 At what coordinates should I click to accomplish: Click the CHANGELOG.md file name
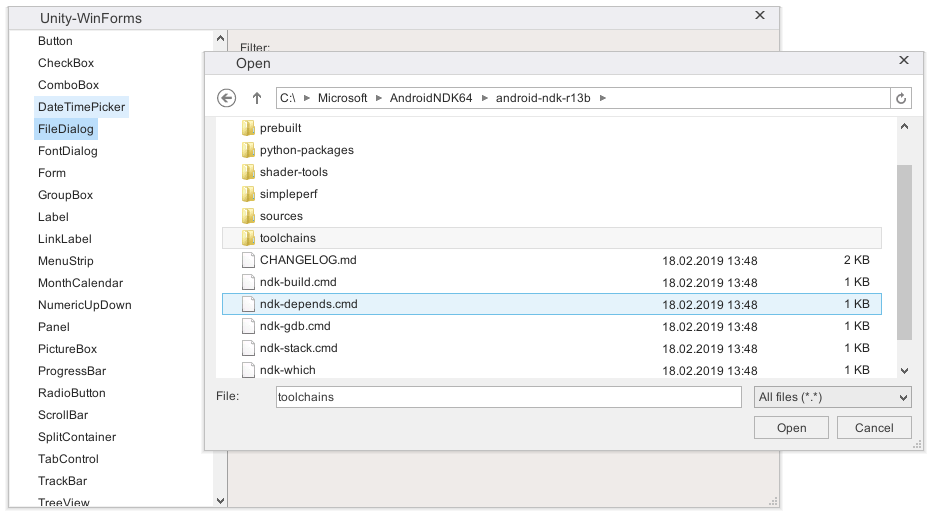pos(308,260)
